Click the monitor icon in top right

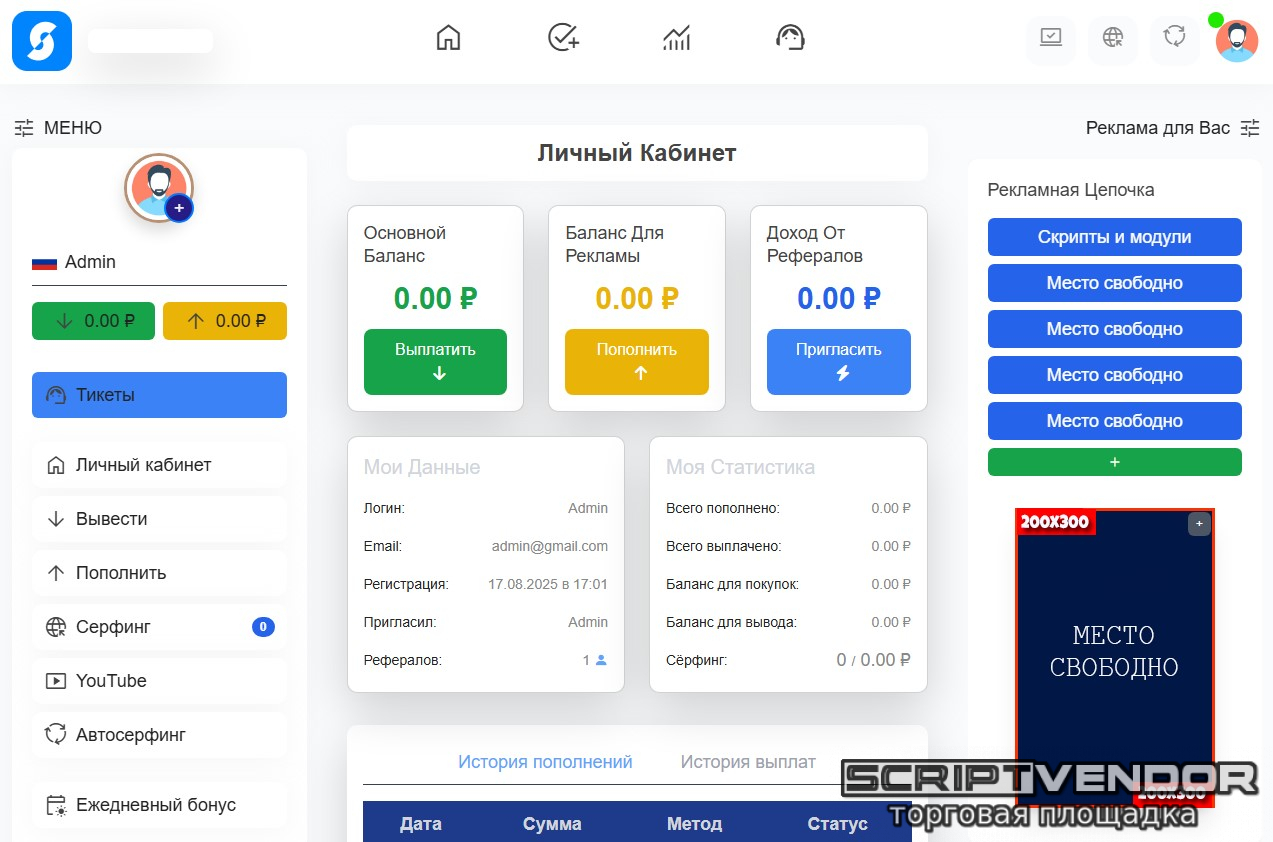coord(1051,39)
